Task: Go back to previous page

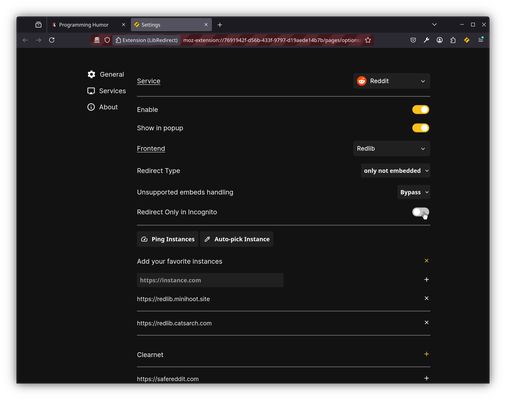Action: tap(25, 40)
